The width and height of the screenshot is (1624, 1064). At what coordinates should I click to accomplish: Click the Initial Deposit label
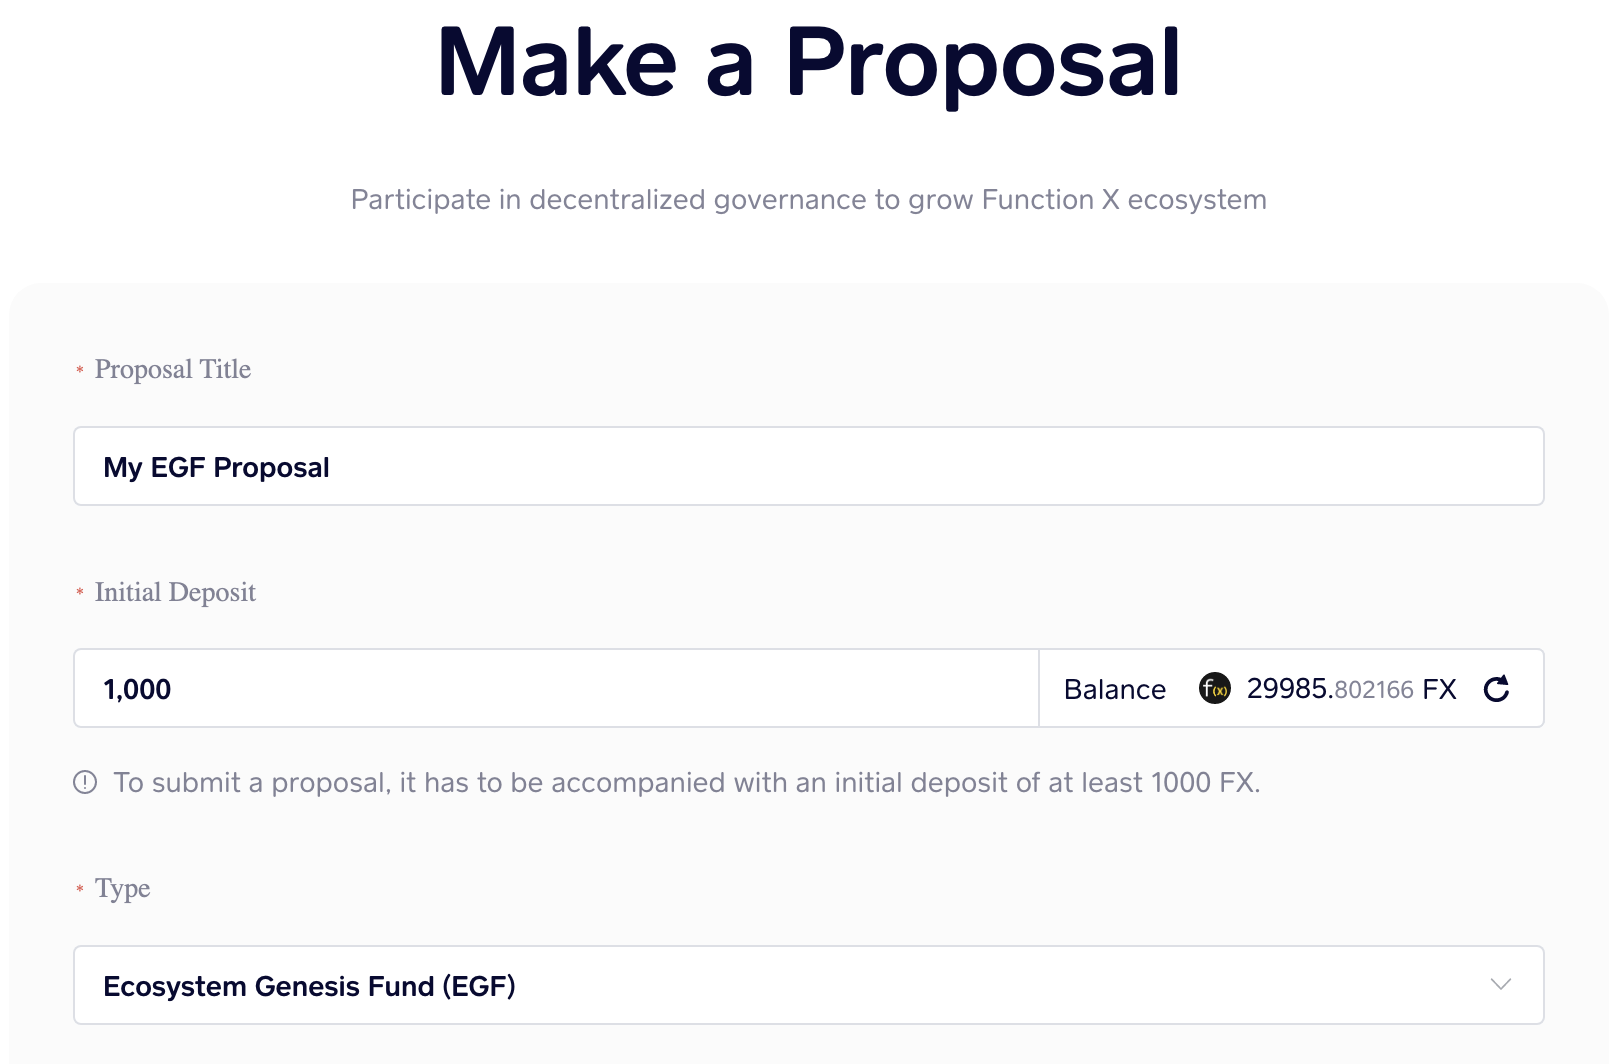click(175, 593)
